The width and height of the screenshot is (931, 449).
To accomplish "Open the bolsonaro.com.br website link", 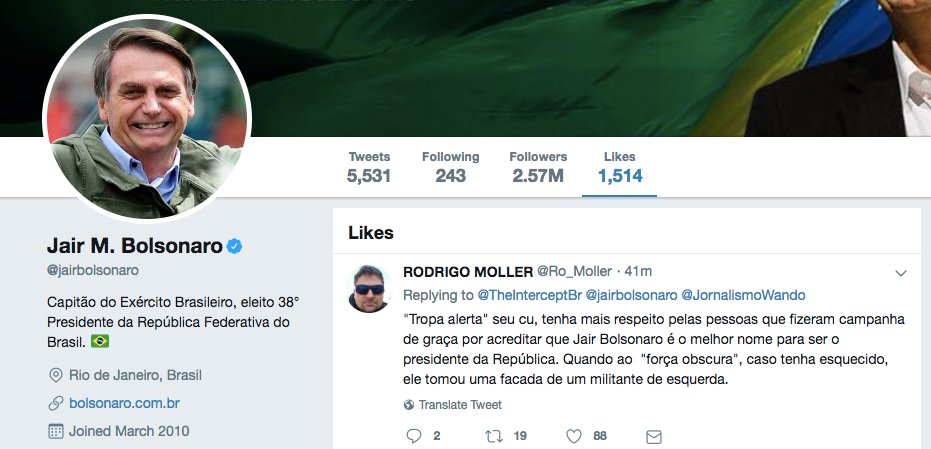I will tap(124, 404).
